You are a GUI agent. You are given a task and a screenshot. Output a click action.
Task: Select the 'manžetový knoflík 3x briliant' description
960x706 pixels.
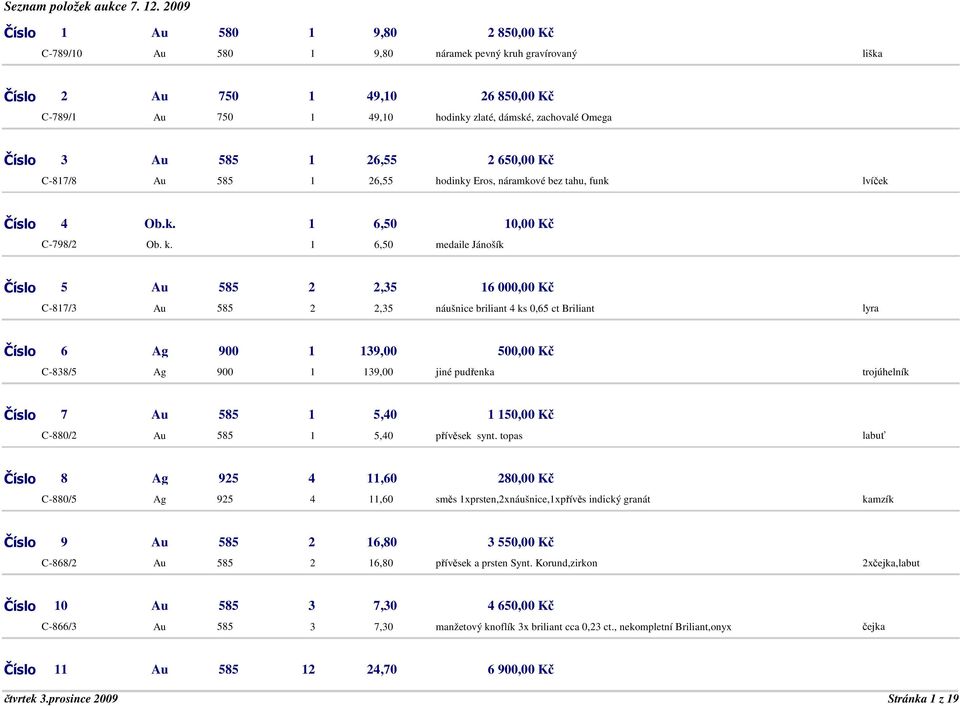[x=583, y=627]
